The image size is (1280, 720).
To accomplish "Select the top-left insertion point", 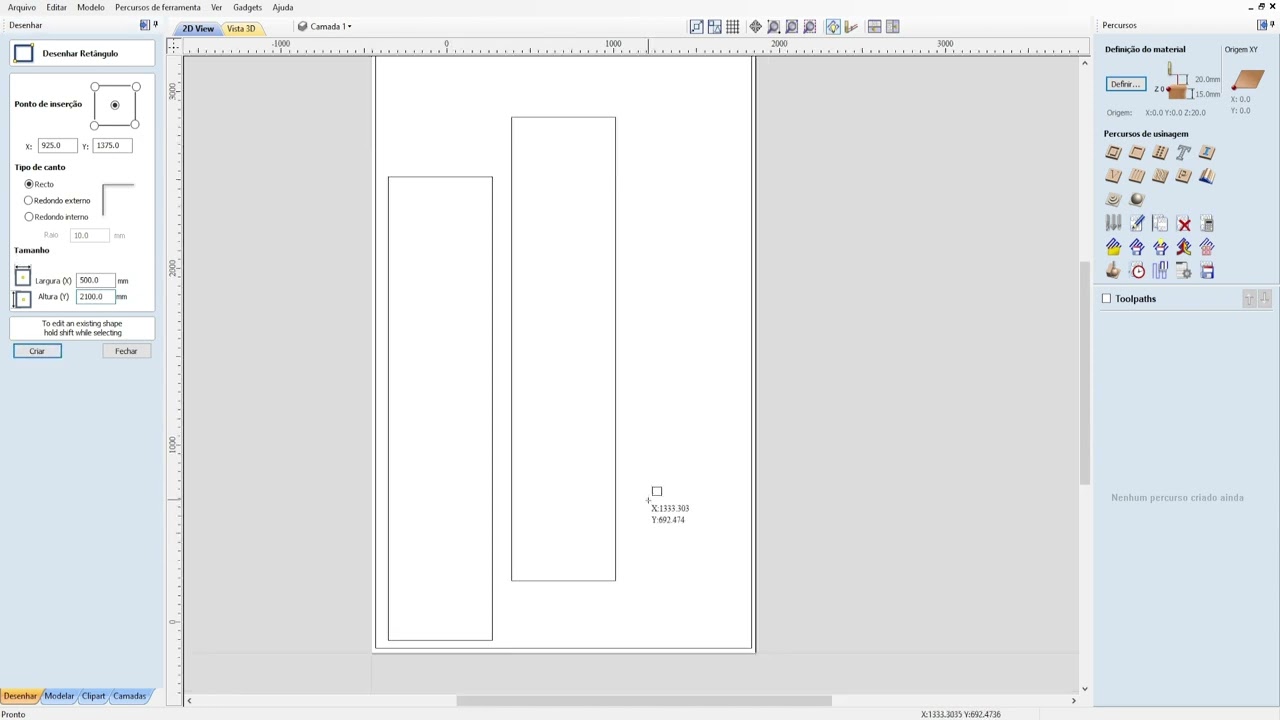I will (95, 87).
